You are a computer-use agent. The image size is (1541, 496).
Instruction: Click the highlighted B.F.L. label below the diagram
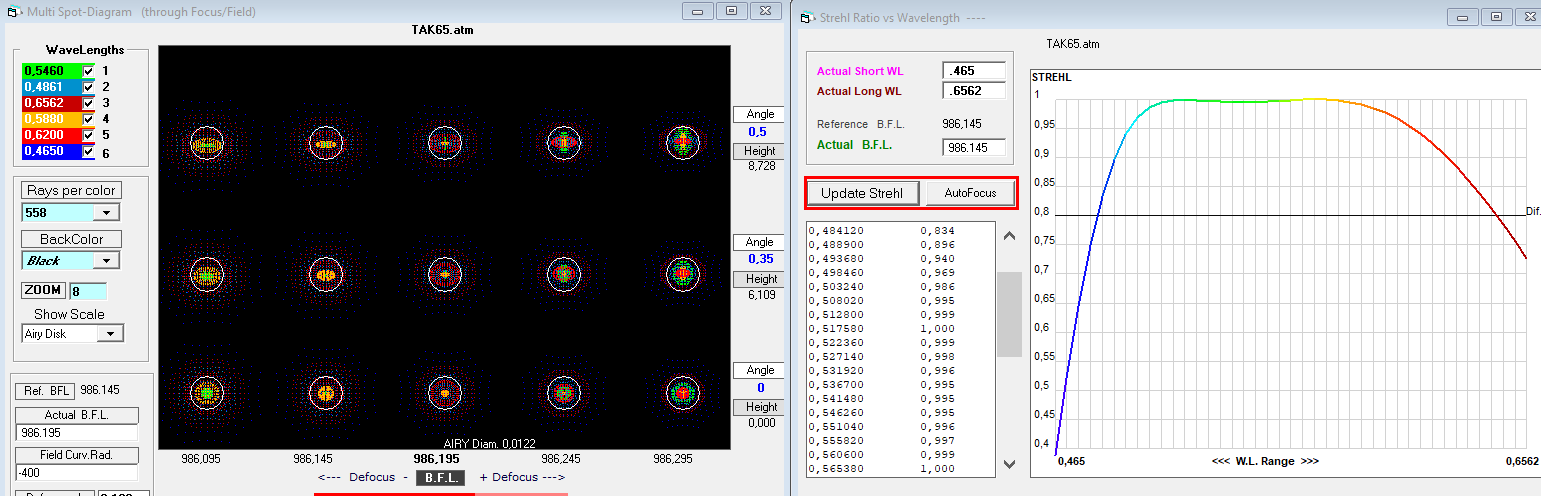[440, 478]
